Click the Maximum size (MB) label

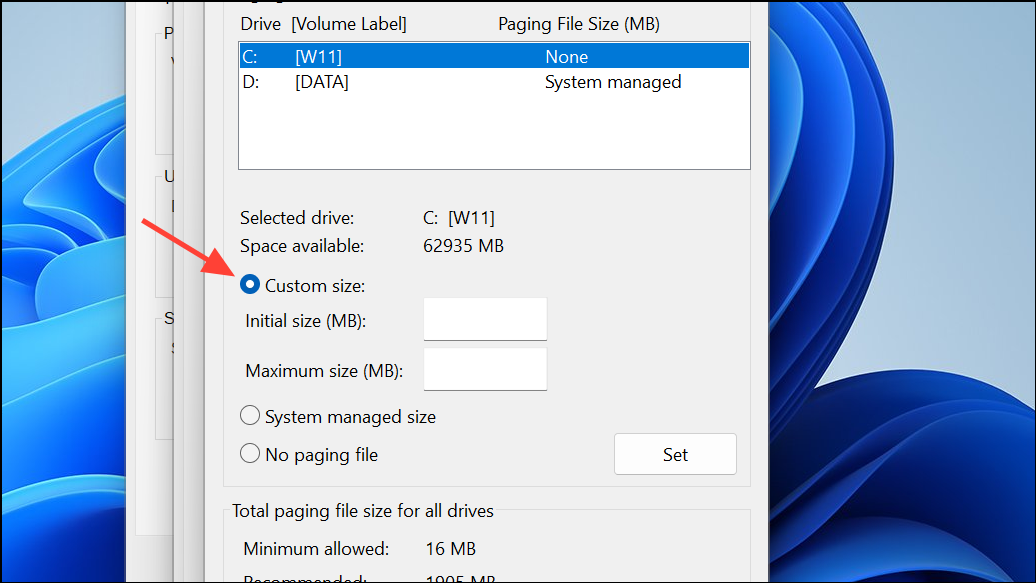(x=323, y=371)
